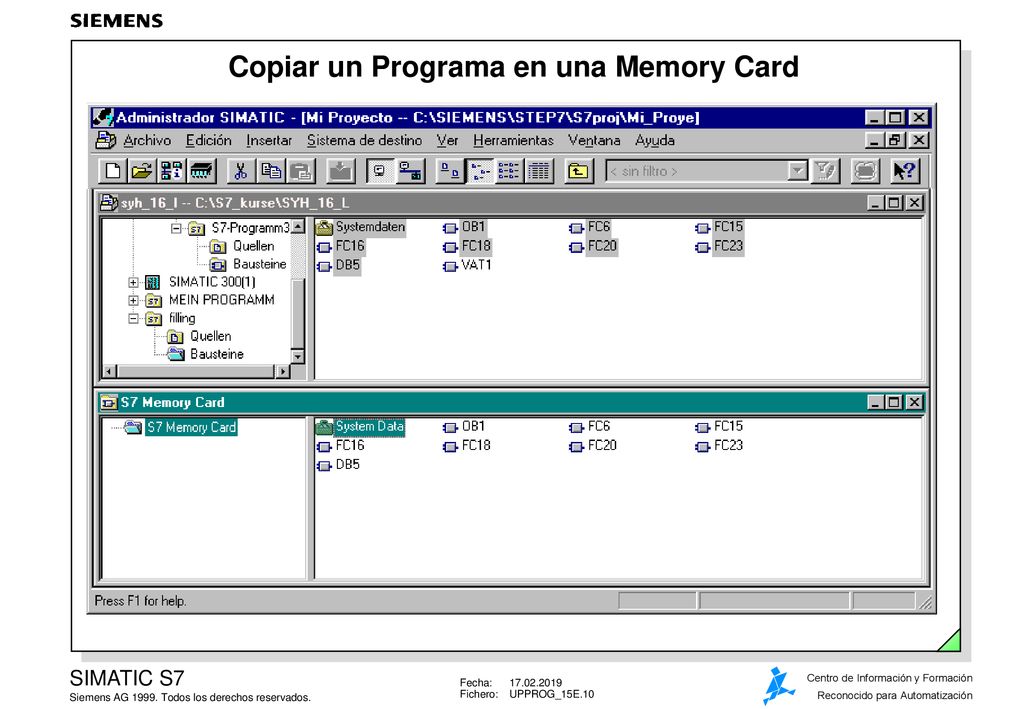Click the Accessible Nodes toolbar icon
The width and height of the screenshot is (1024, 709).
[171, 171]
